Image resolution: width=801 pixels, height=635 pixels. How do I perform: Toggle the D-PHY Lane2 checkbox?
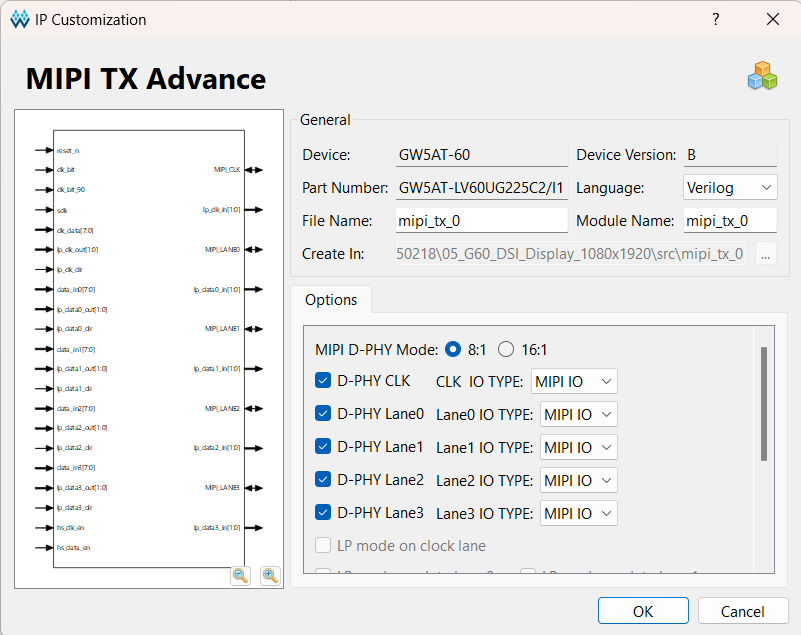coord(323,479)
